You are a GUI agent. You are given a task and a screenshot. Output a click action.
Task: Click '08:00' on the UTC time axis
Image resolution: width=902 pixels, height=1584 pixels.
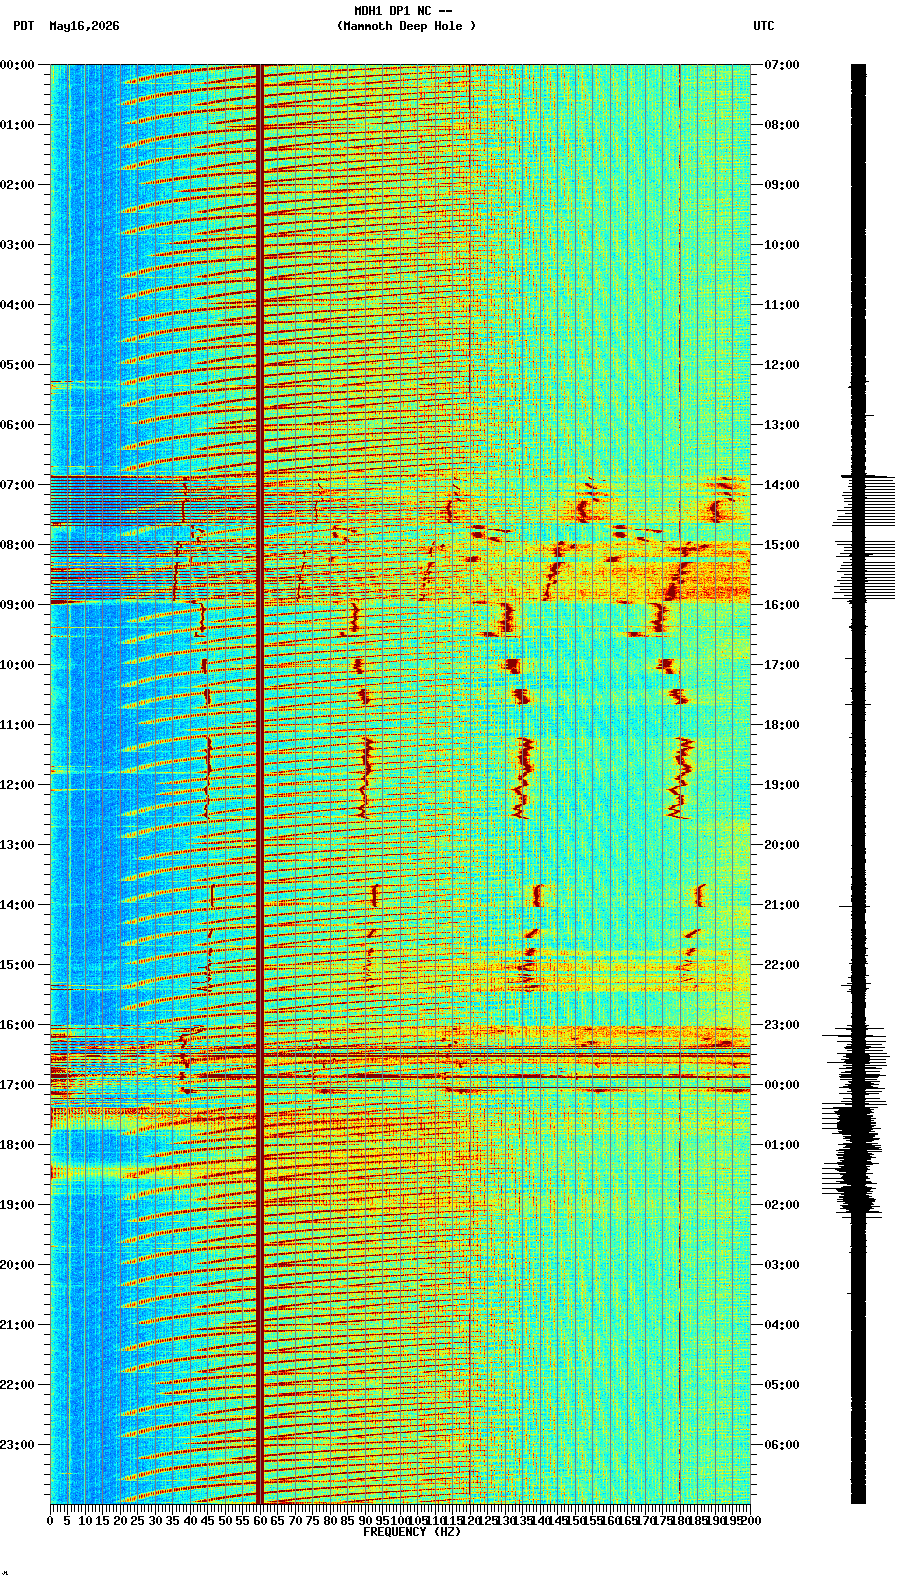pos(782,125)
